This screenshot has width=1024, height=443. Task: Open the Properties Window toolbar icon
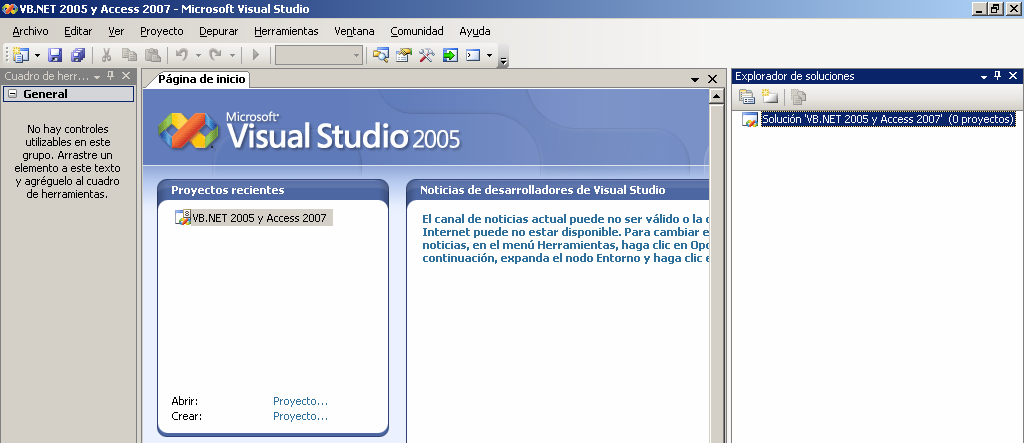pos(404,55)
